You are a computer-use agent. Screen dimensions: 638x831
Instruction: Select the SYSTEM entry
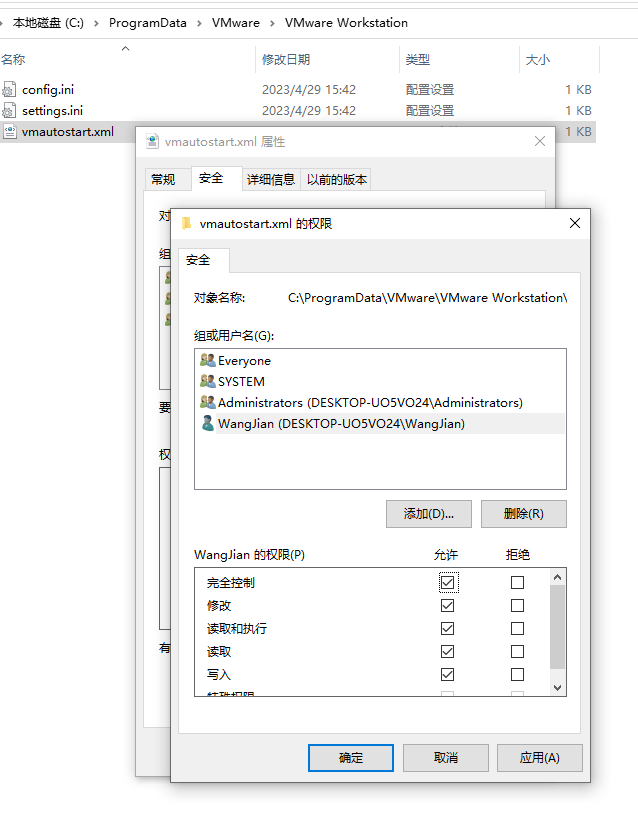click(x=241, y=382)
